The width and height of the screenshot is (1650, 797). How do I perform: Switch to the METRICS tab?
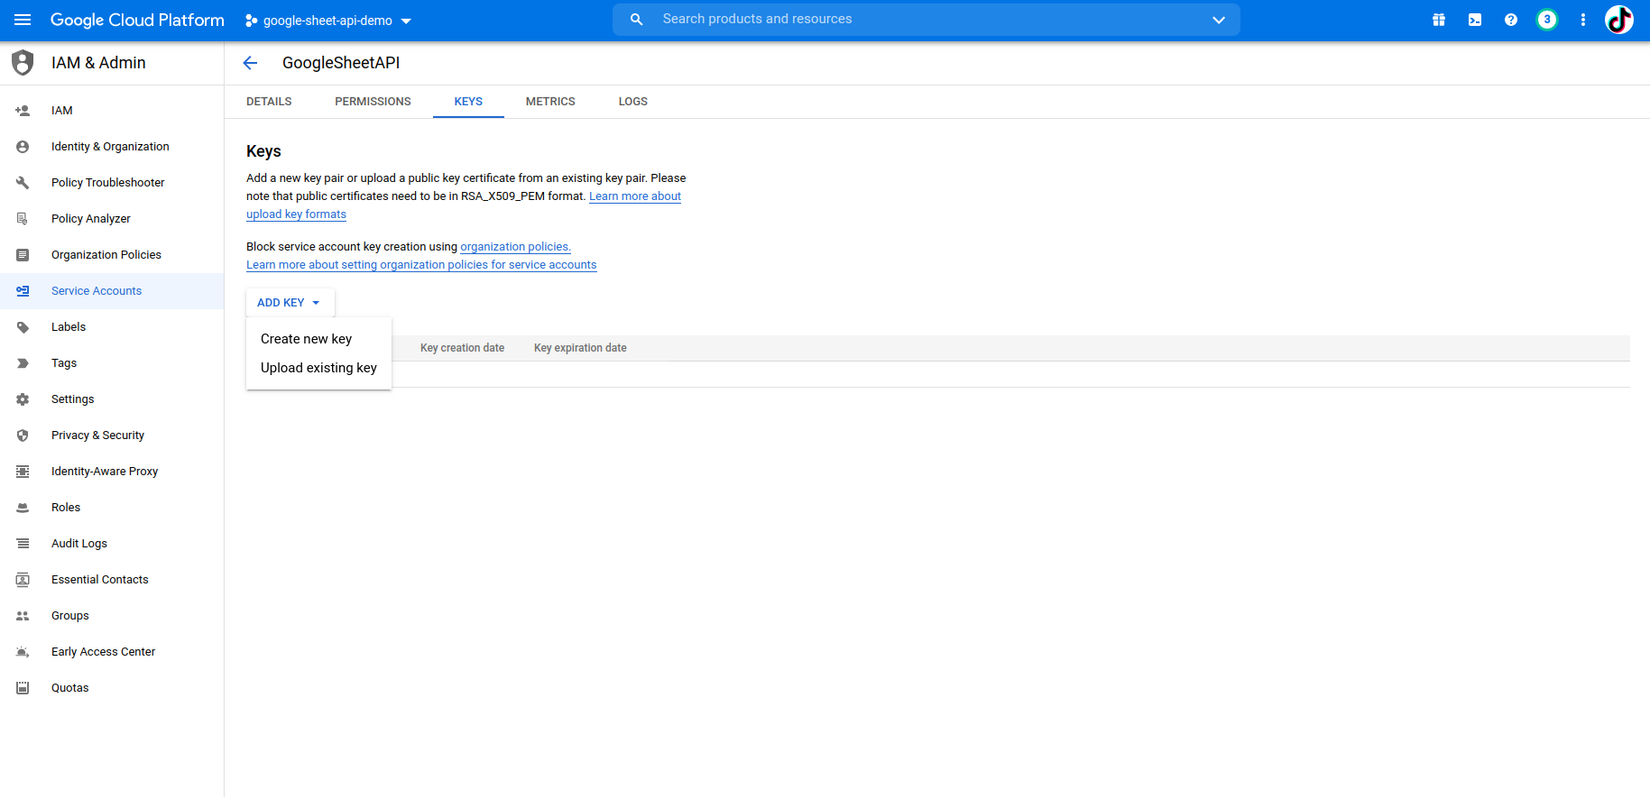(550, 102)
